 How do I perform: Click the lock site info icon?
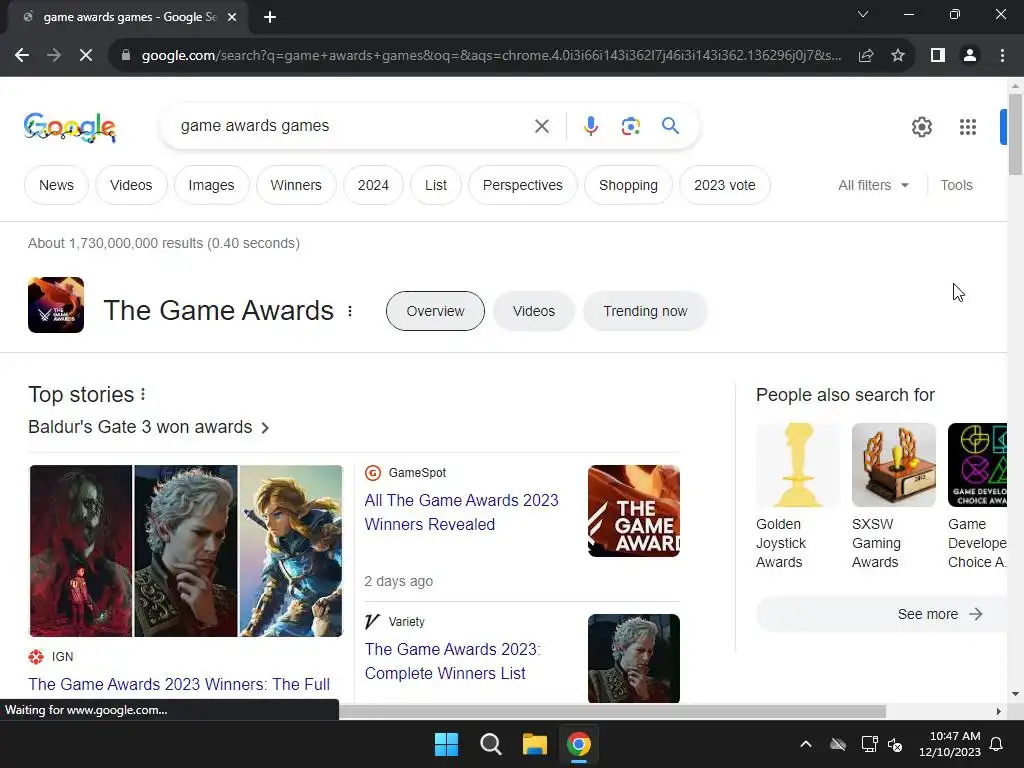pyautogui.click(x=126, y=56)
